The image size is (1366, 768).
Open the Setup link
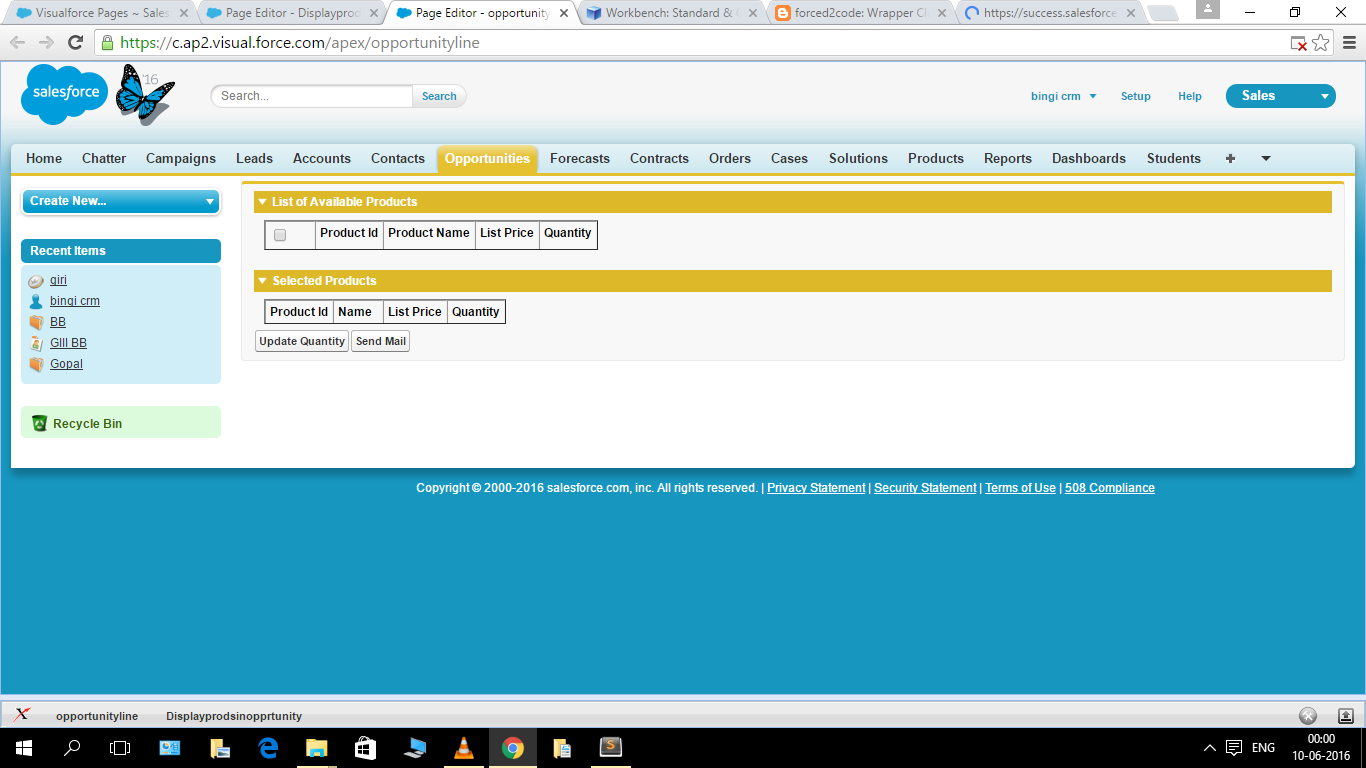tap(1136, 96)
